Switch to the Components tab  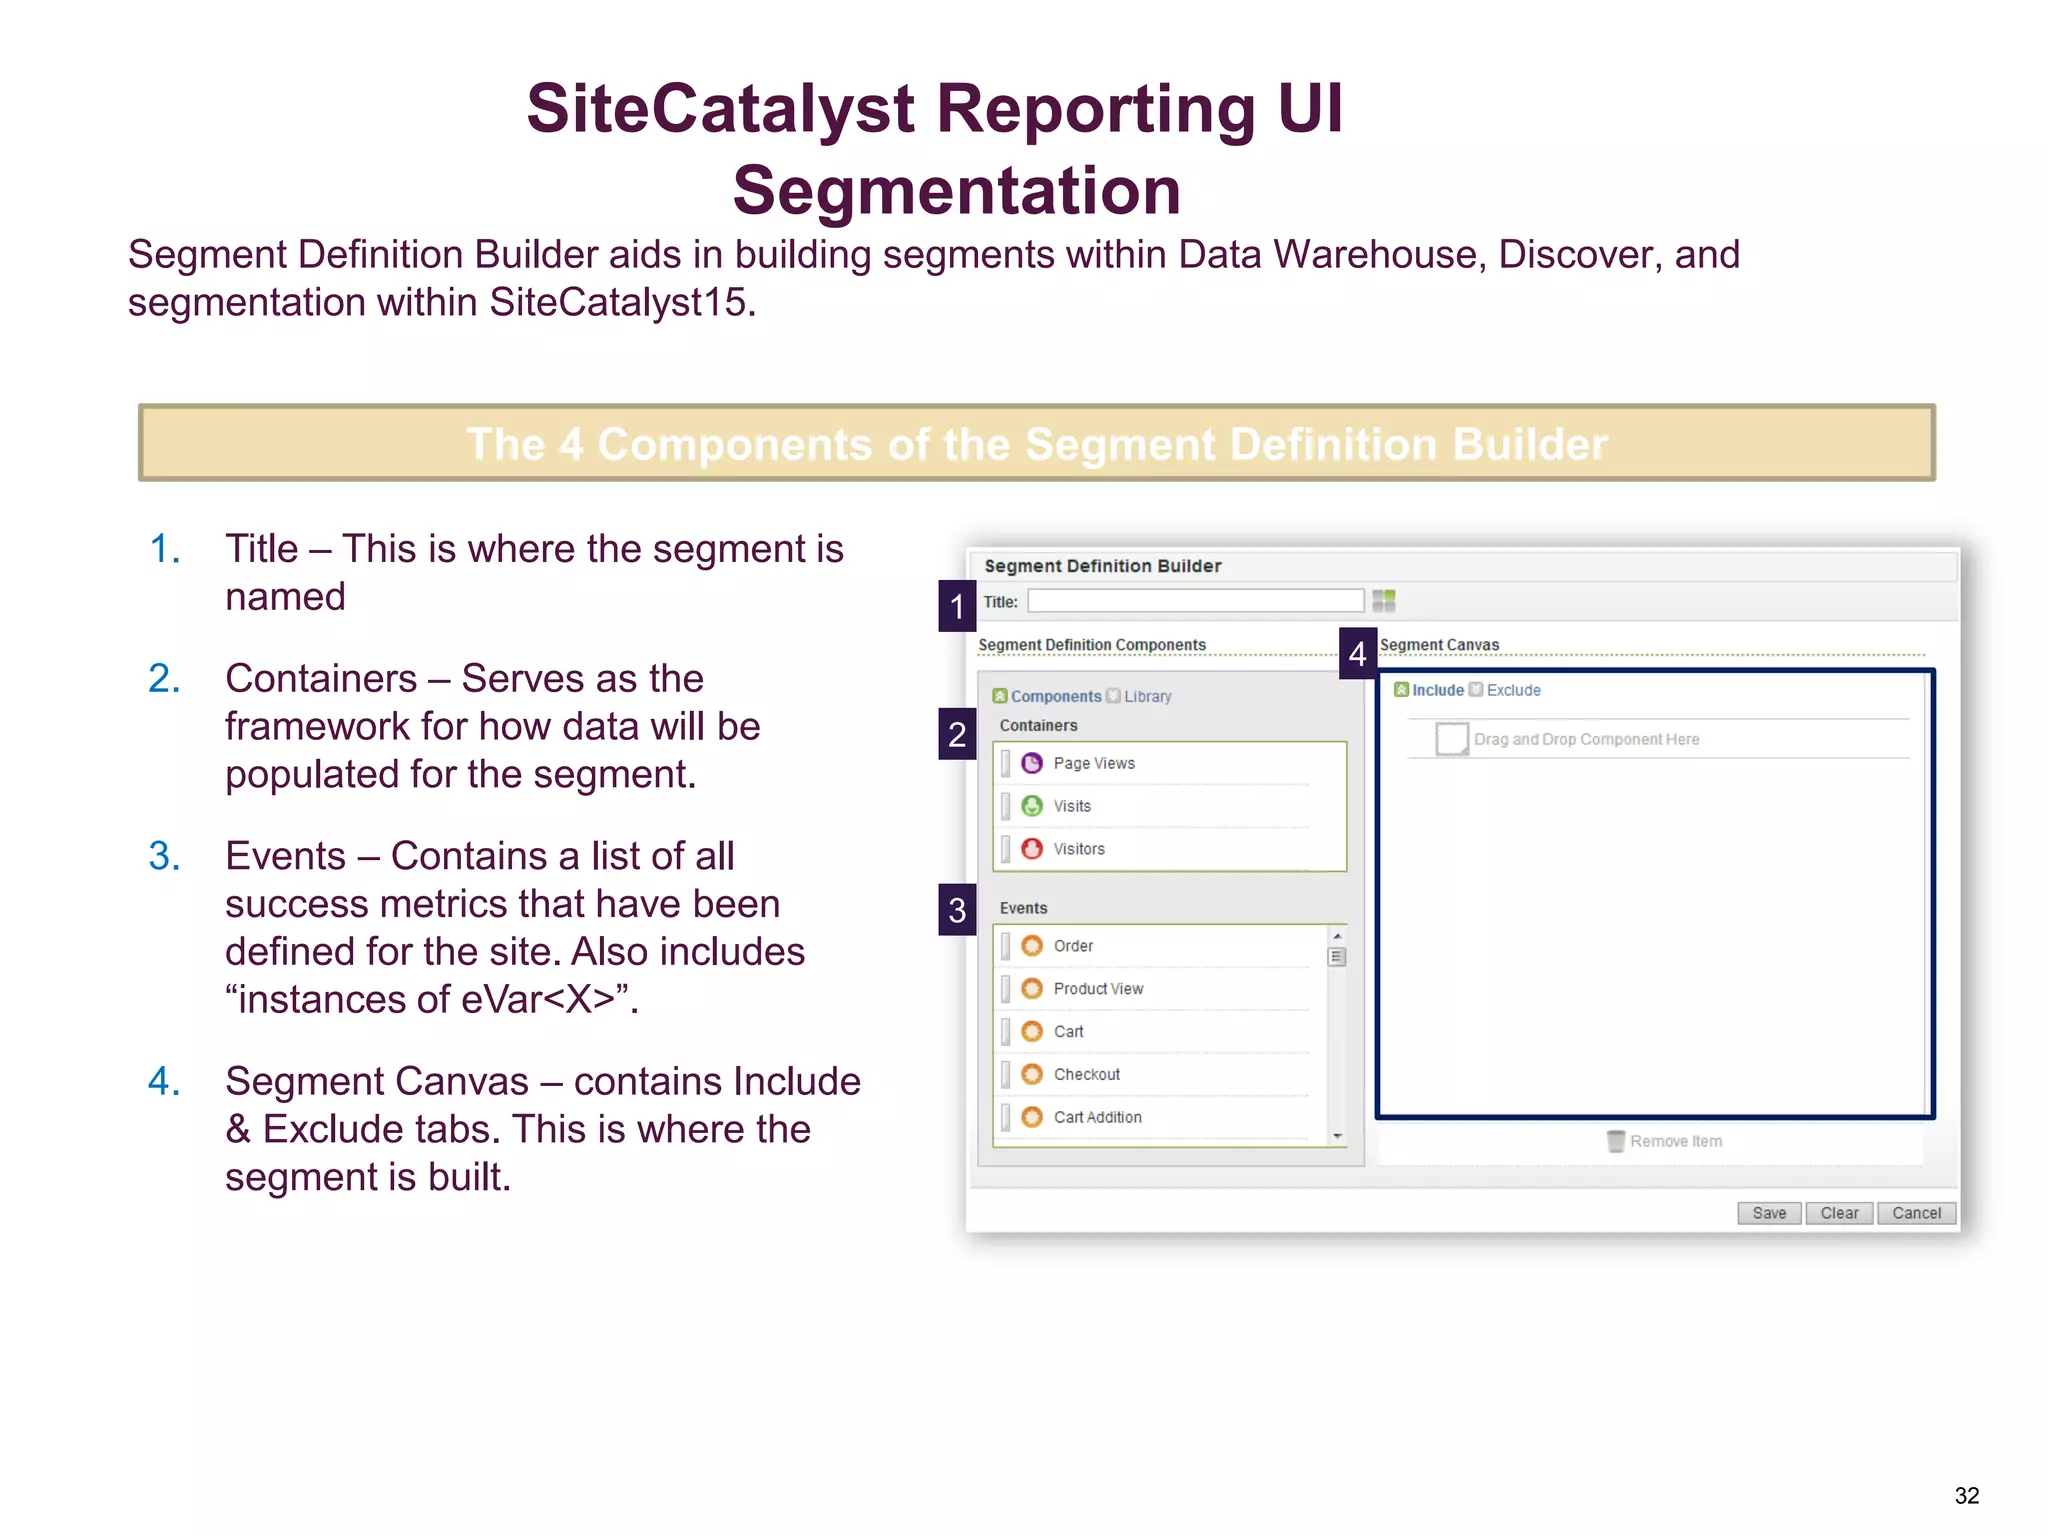1047,696
